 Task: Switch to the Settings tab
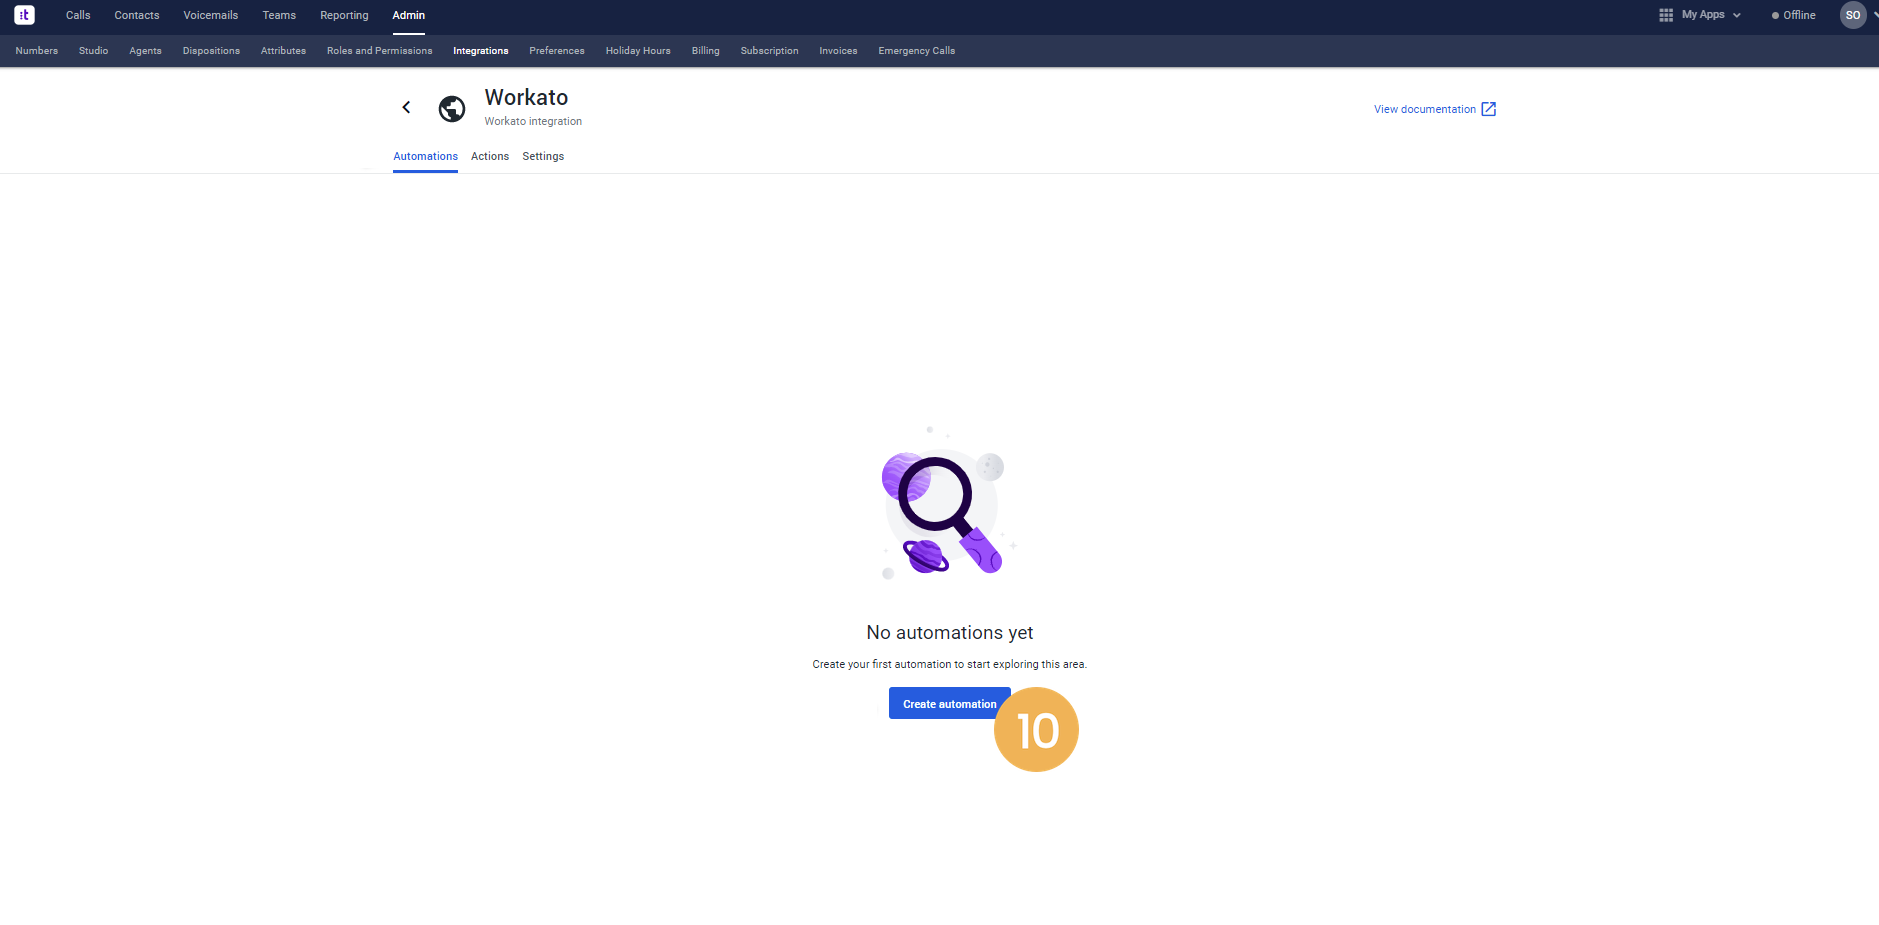pyautogui.click(x=543, y=157)
